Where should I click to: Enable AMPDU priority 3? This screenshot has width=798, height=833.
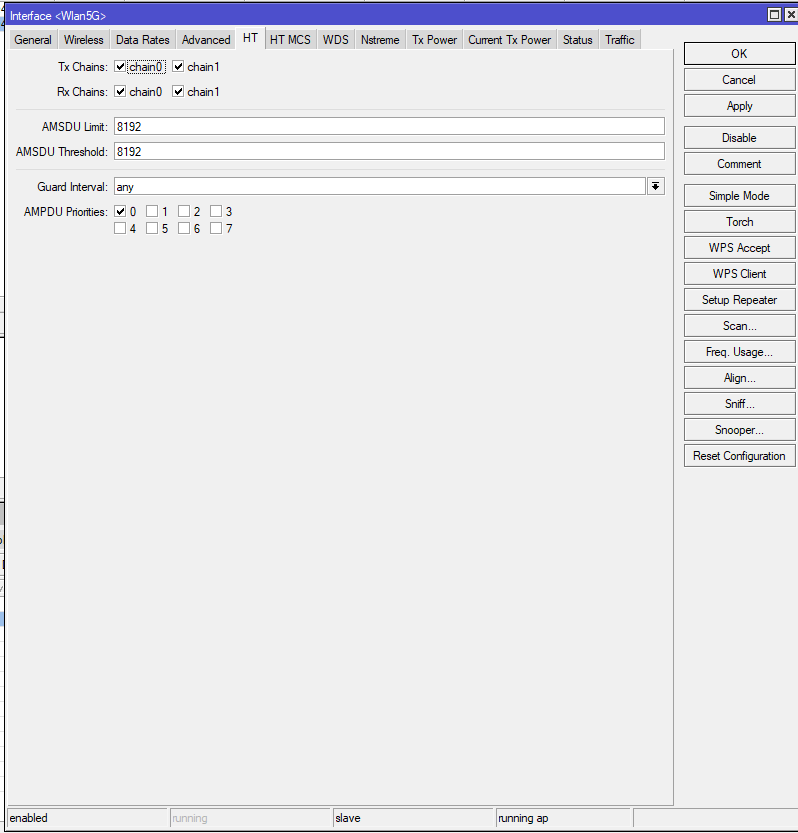pos(216,212)
